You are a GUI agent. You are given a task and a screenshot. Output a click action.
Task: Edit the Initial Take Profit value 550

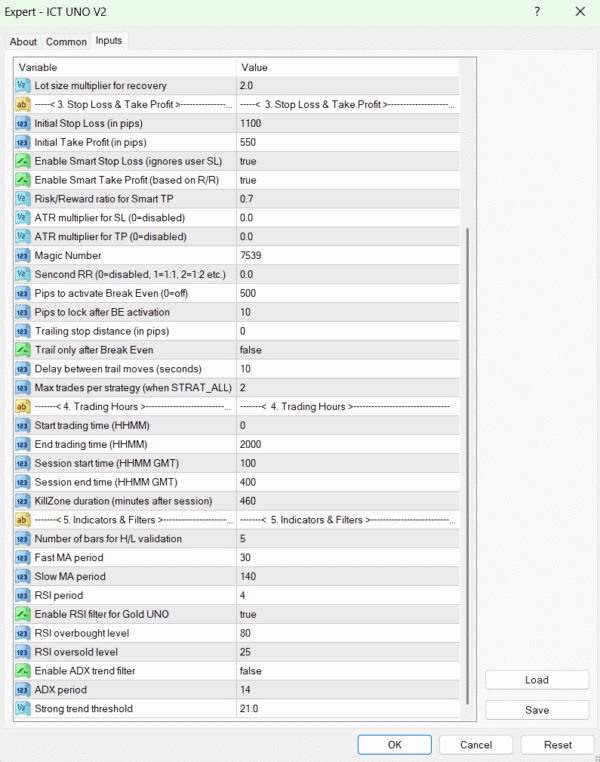[348, 142]
